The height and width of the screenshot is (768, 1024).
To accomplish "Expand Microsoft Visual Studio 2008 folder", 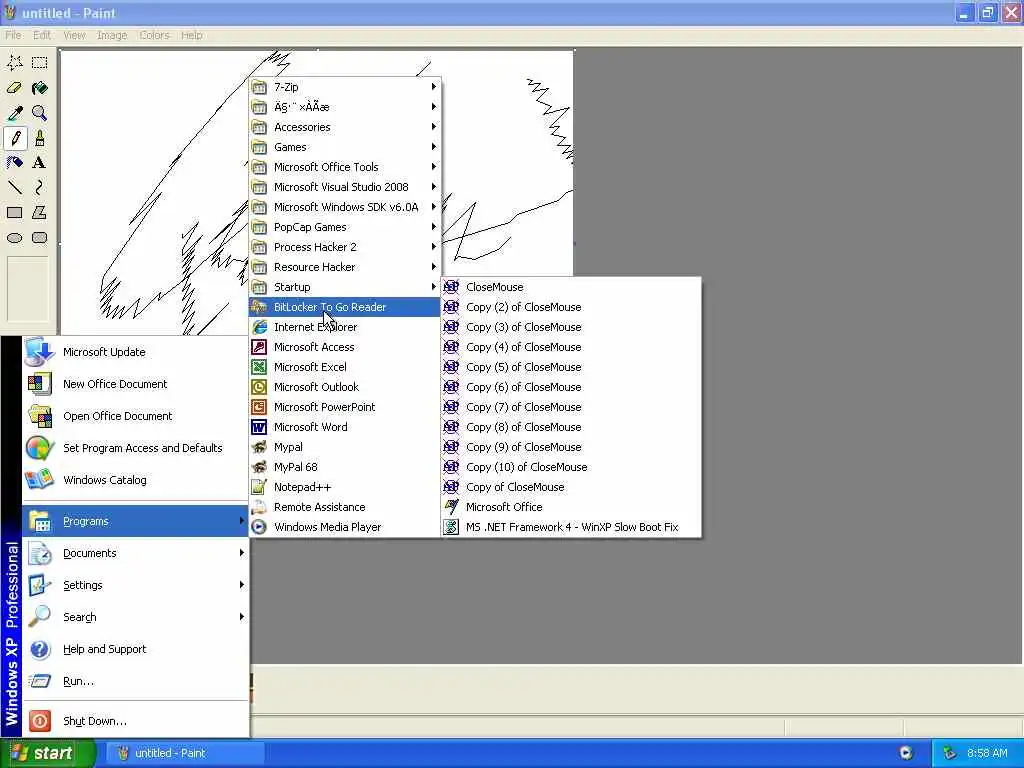I will pyautogui.click(x=345, y=187).
